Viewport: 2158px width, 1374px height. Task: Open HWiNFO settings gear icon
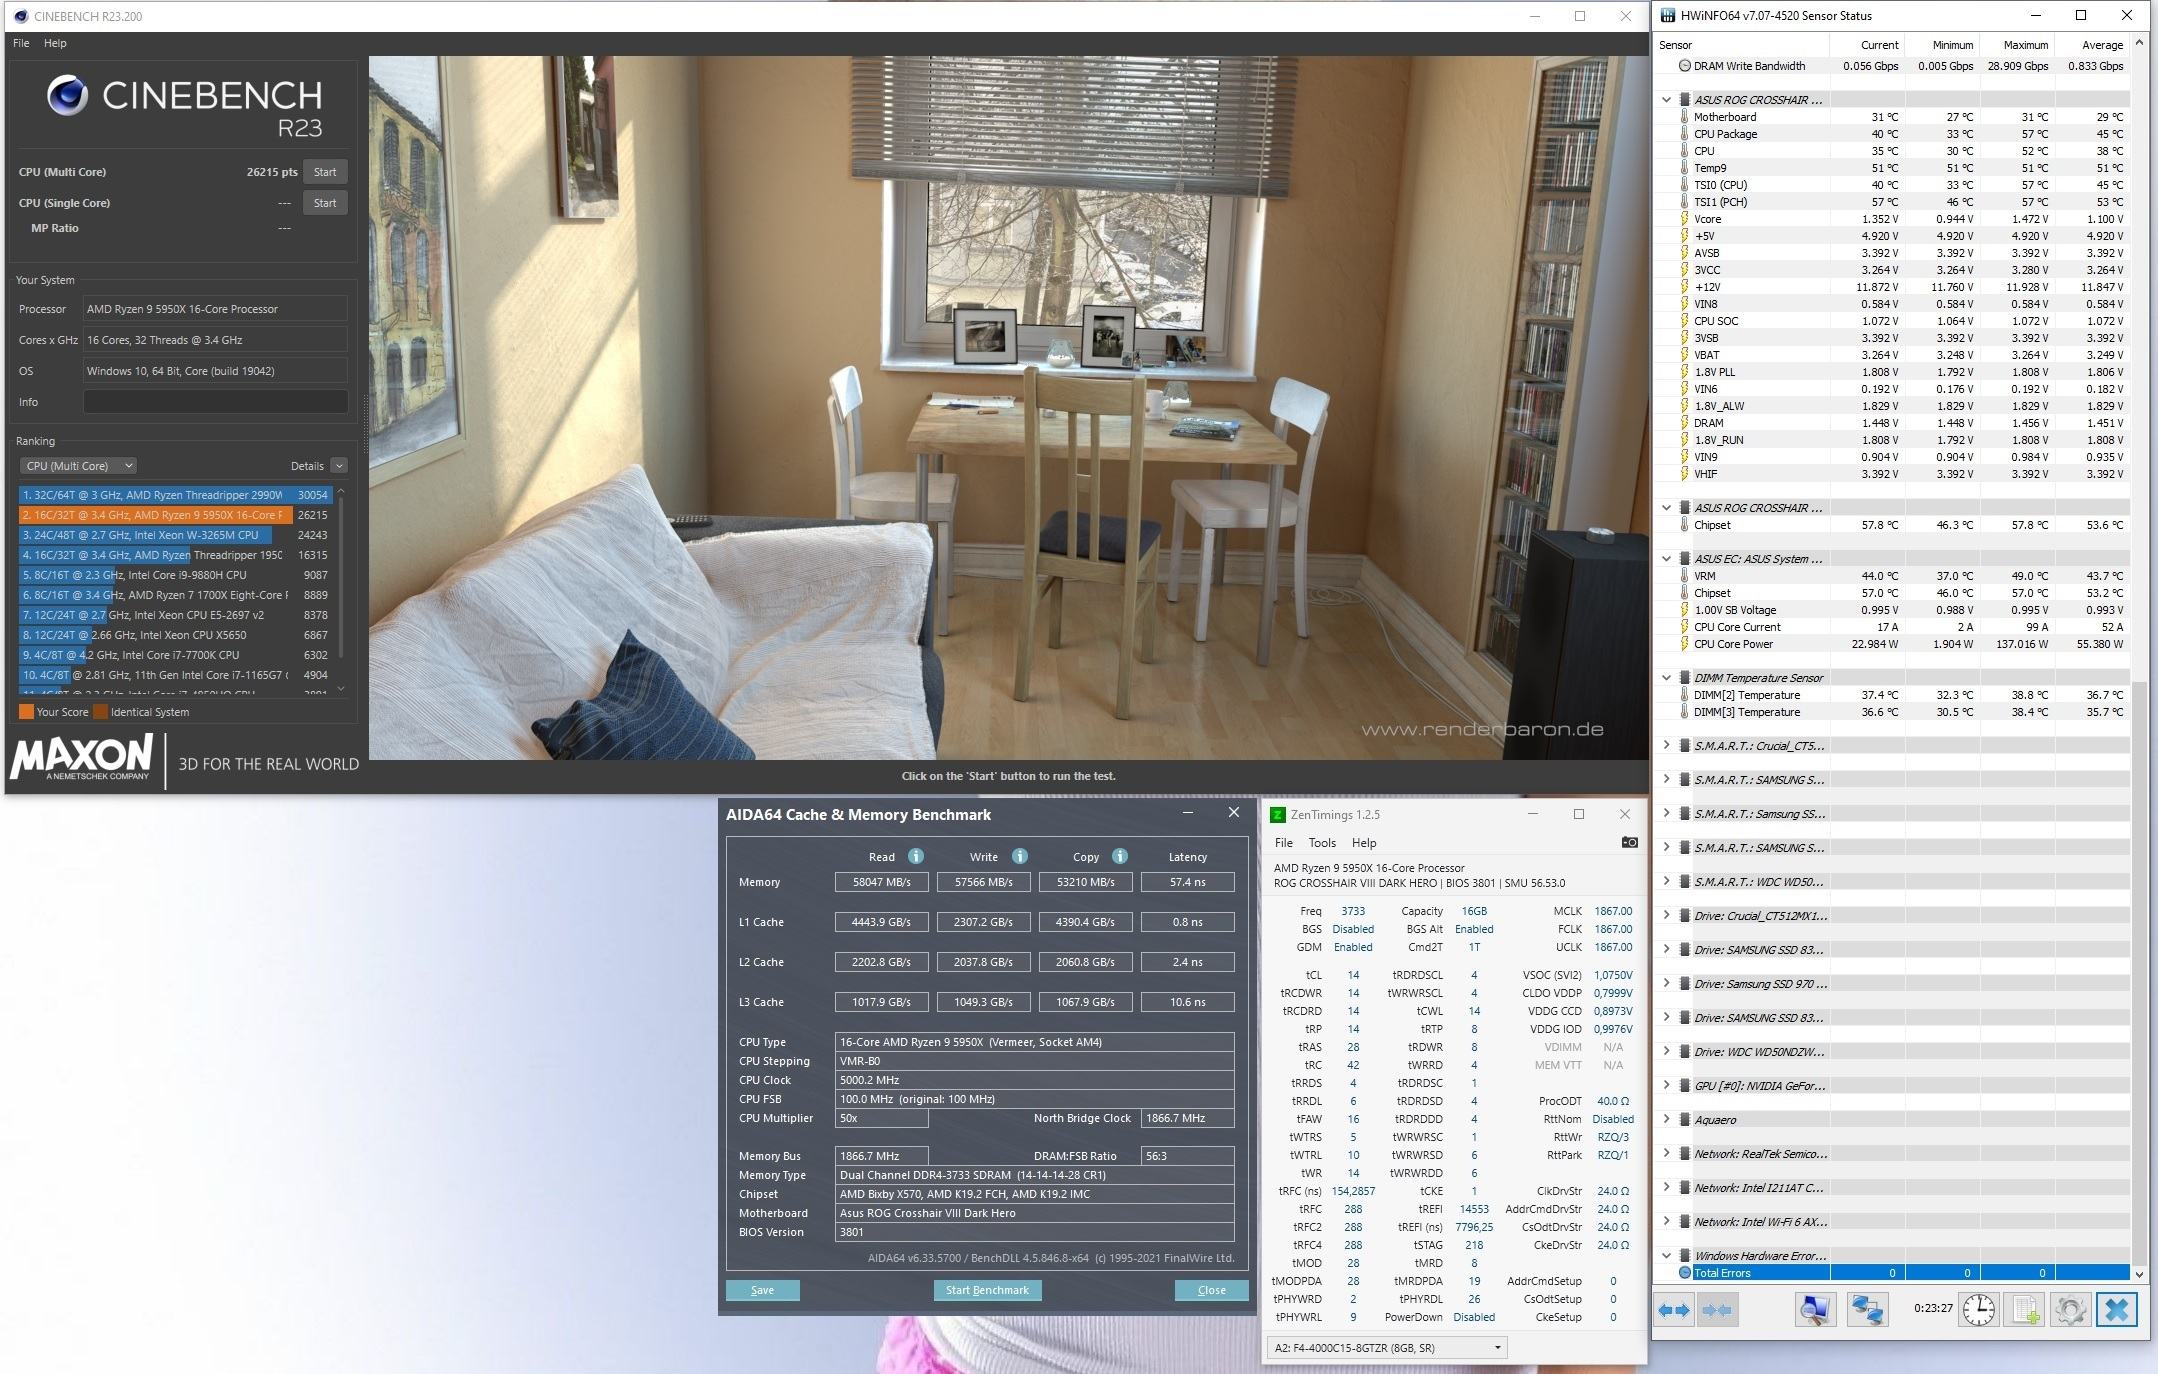2071,1310
